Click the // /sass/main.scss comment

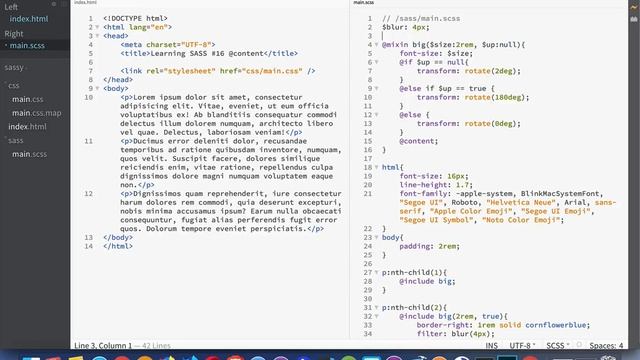(x=421, y=19)
